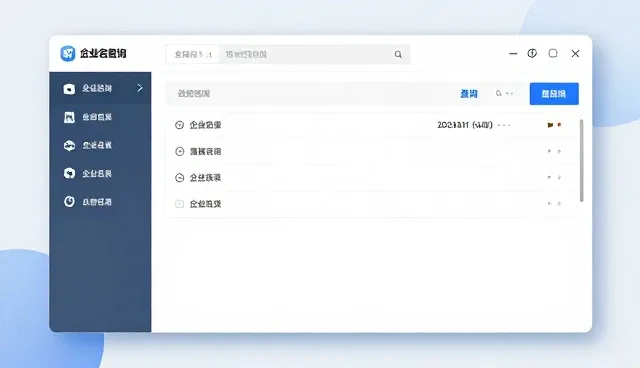The image size is (640, 368).
Task: Maximize the application window
Action: pyautogui.click(x=553, y=53)
